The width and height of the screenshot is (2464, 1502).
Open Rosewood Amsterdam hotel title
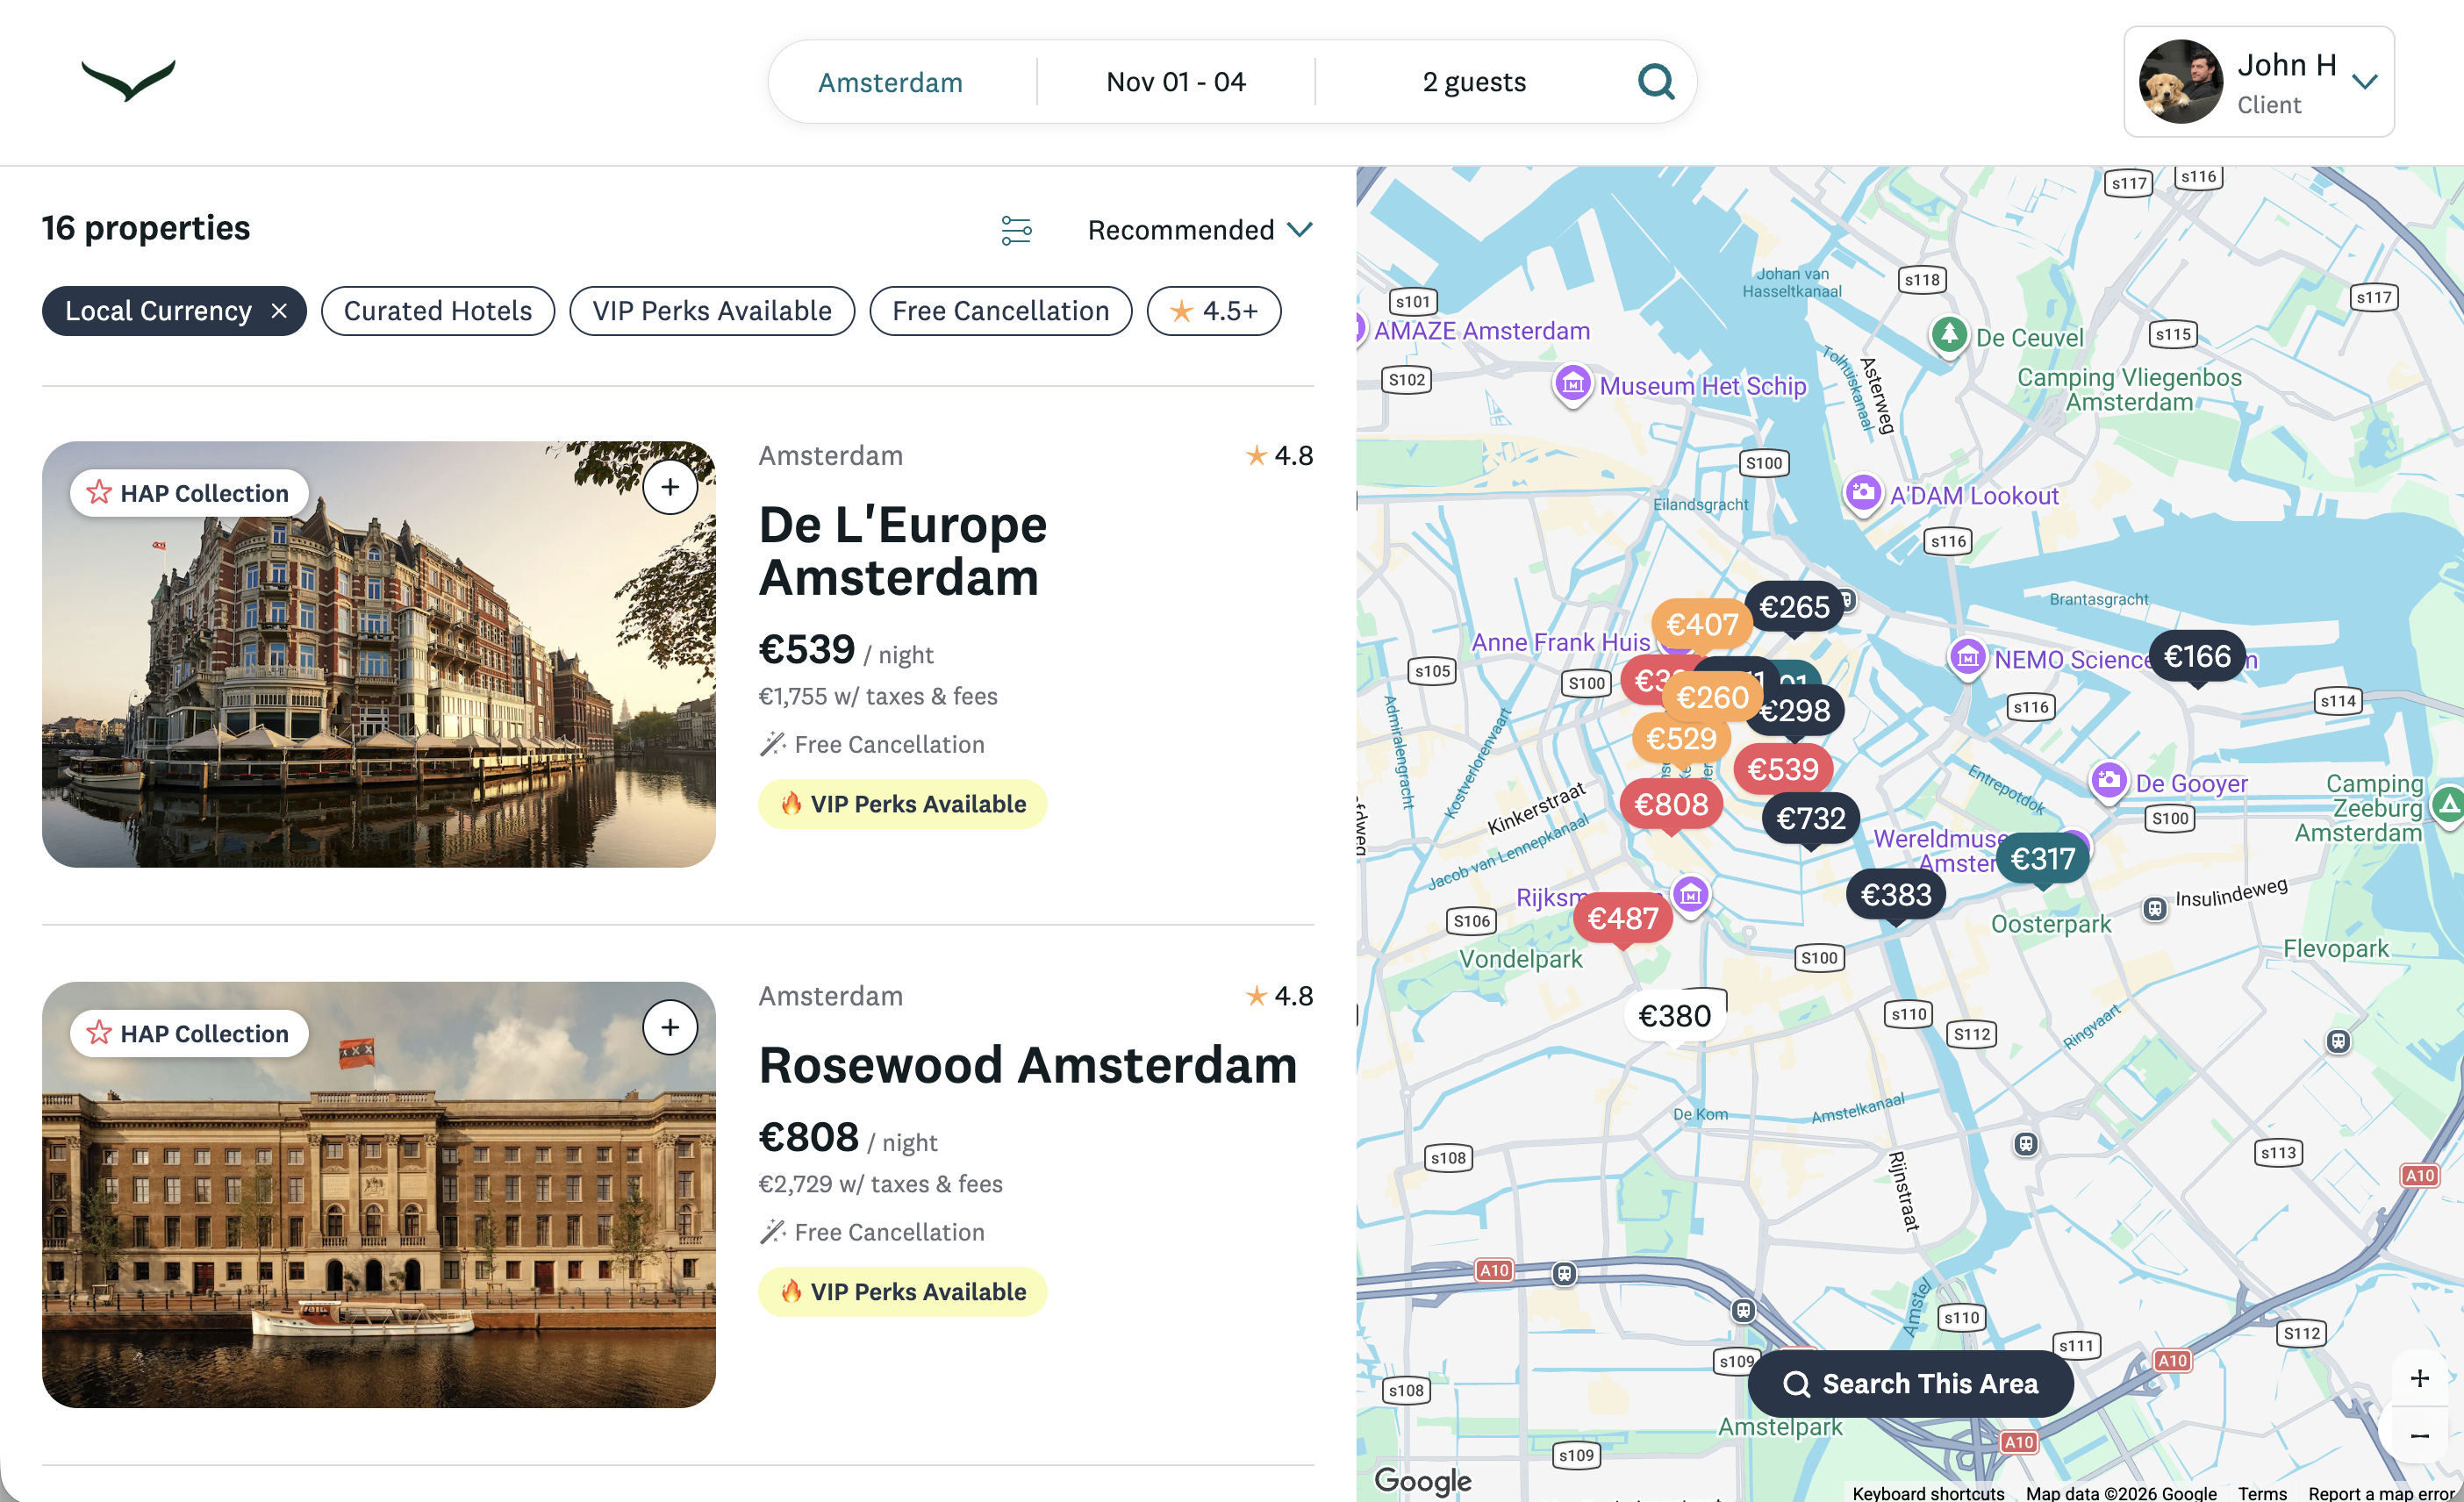pos(1028,1065)
